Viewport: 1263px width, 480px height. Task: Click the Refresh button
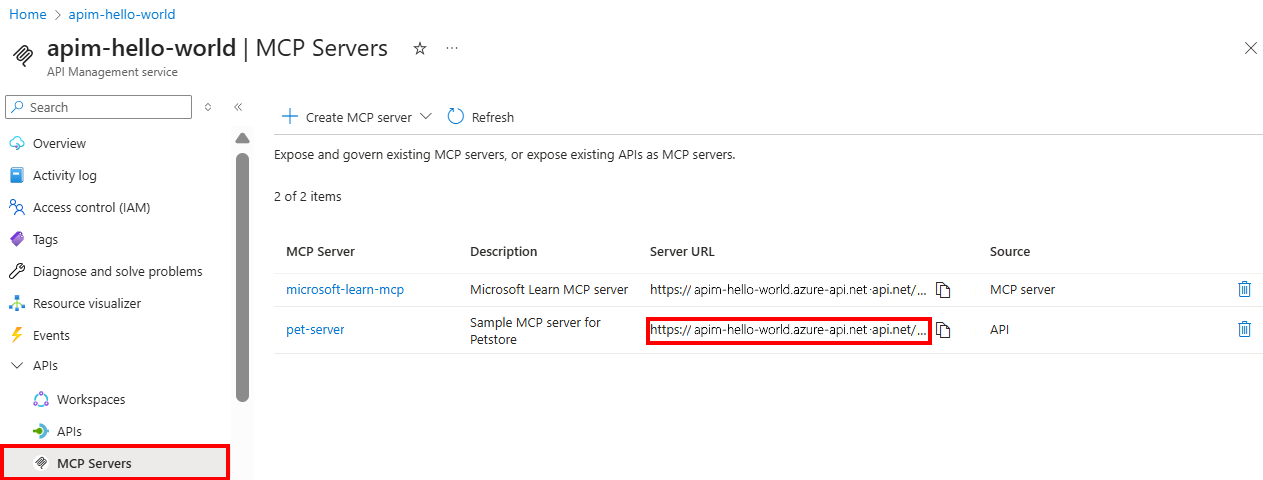[x=481, y=116]
